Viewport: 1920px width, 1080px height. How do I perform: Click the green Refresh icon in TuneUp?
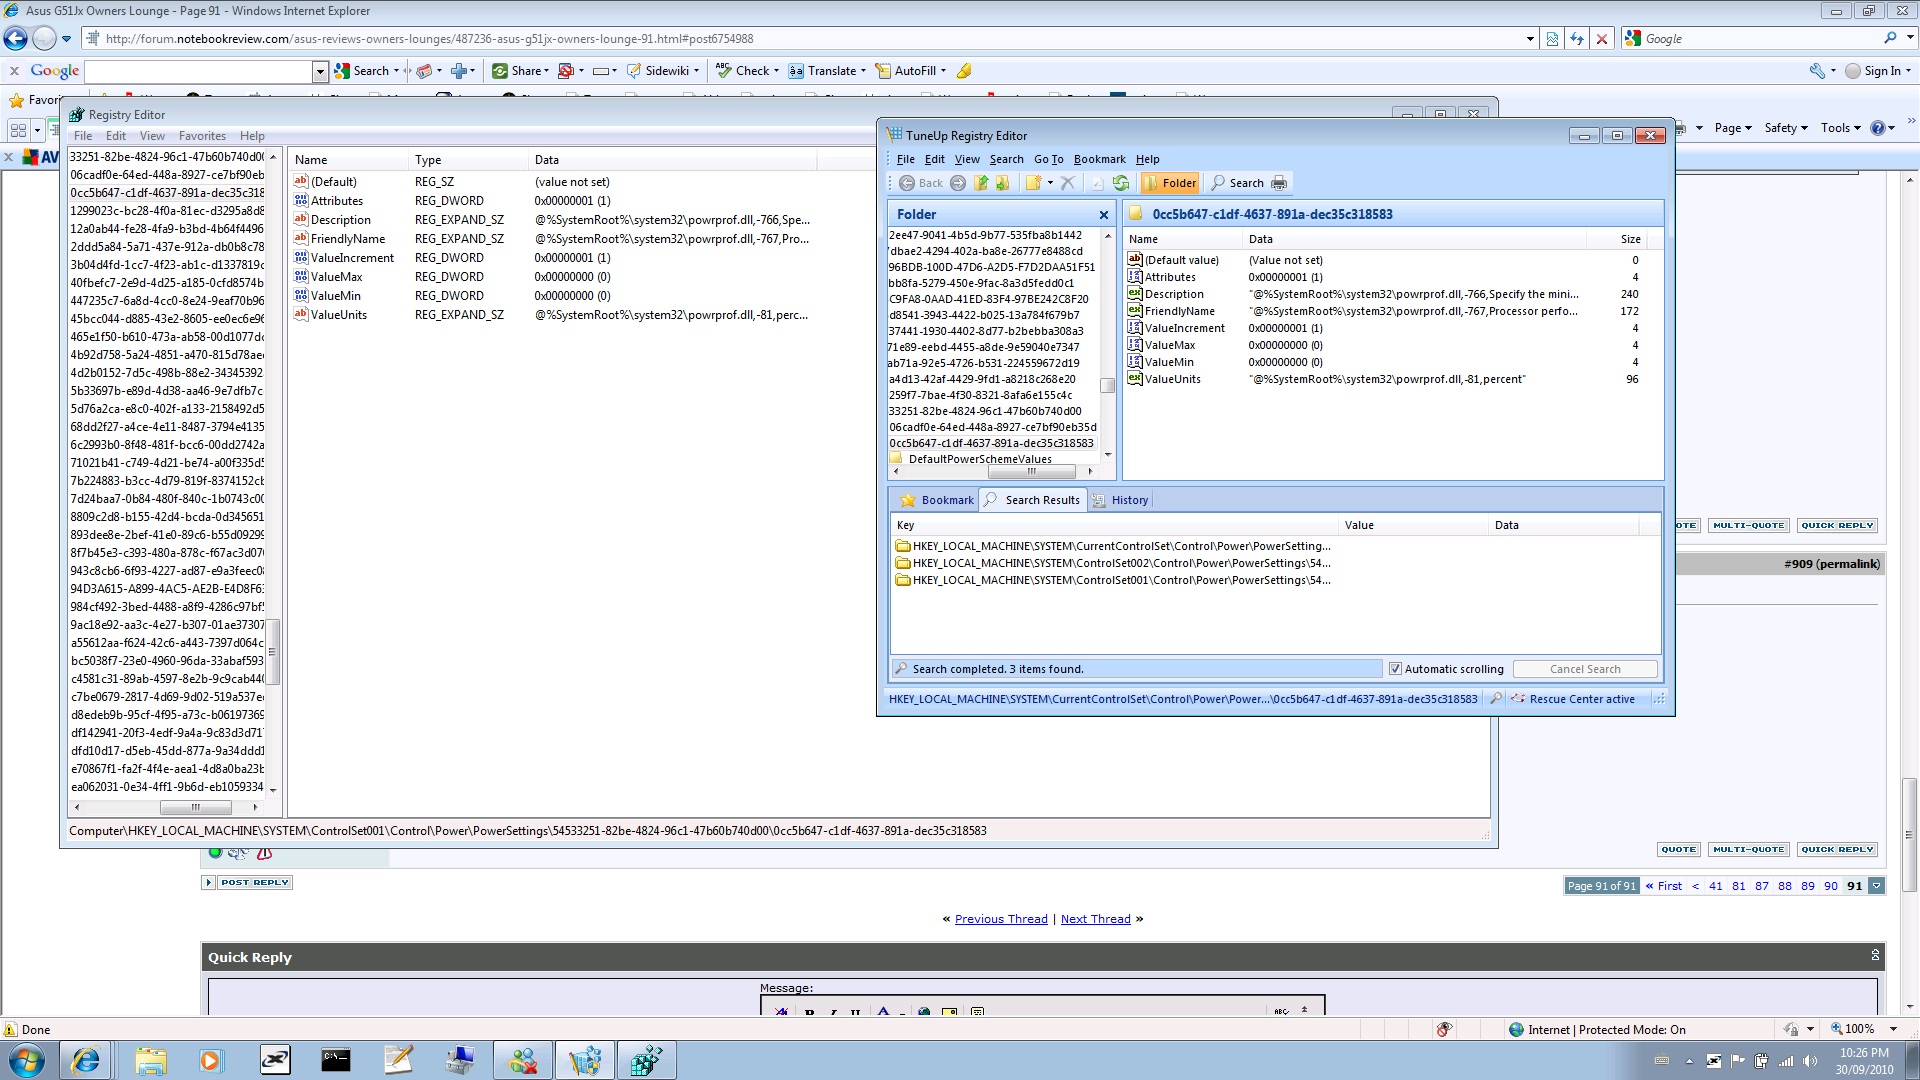click(x=1121, y=183)
